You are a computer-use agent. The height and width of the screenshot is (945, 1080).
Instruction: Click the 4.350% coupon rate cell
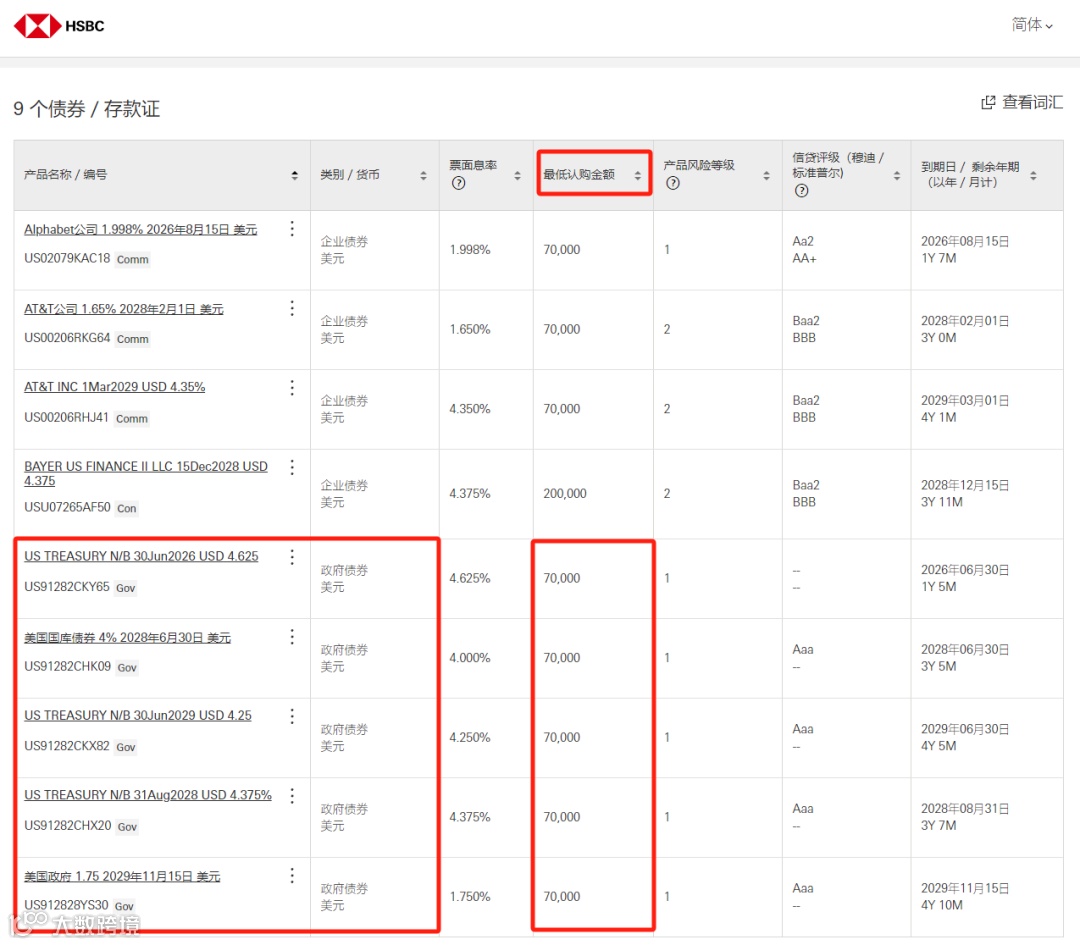pyautogui.click(x=470, y=409)
